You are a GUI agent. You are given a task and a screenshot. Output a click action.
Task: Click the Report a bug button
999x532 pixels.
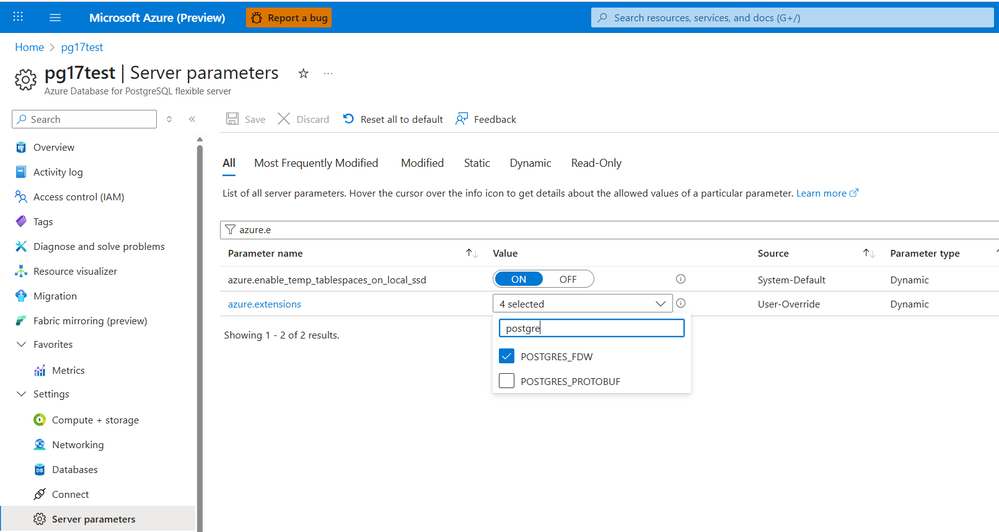click(289, 18)
